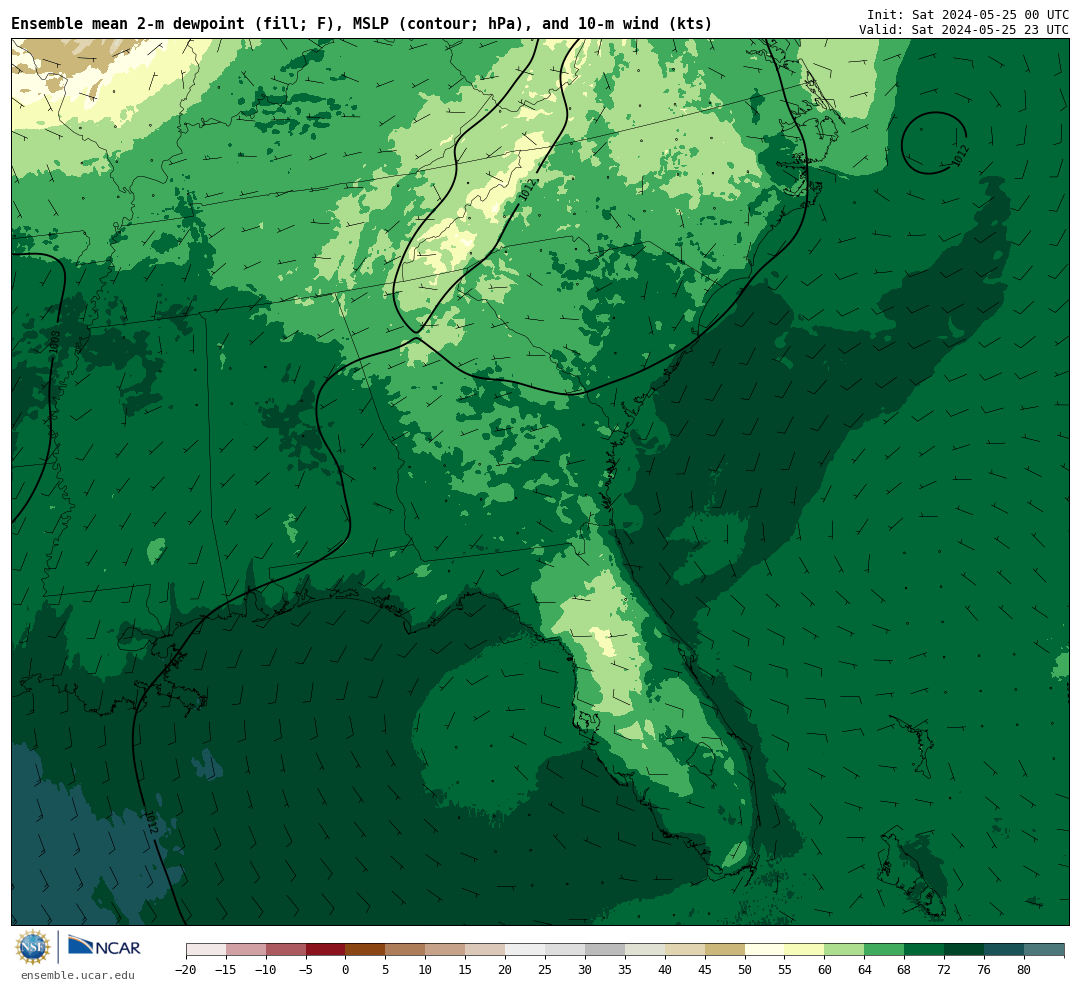
Task: Click the colorbar label 50
Action: pyautogui.click(x=745, y=970)
